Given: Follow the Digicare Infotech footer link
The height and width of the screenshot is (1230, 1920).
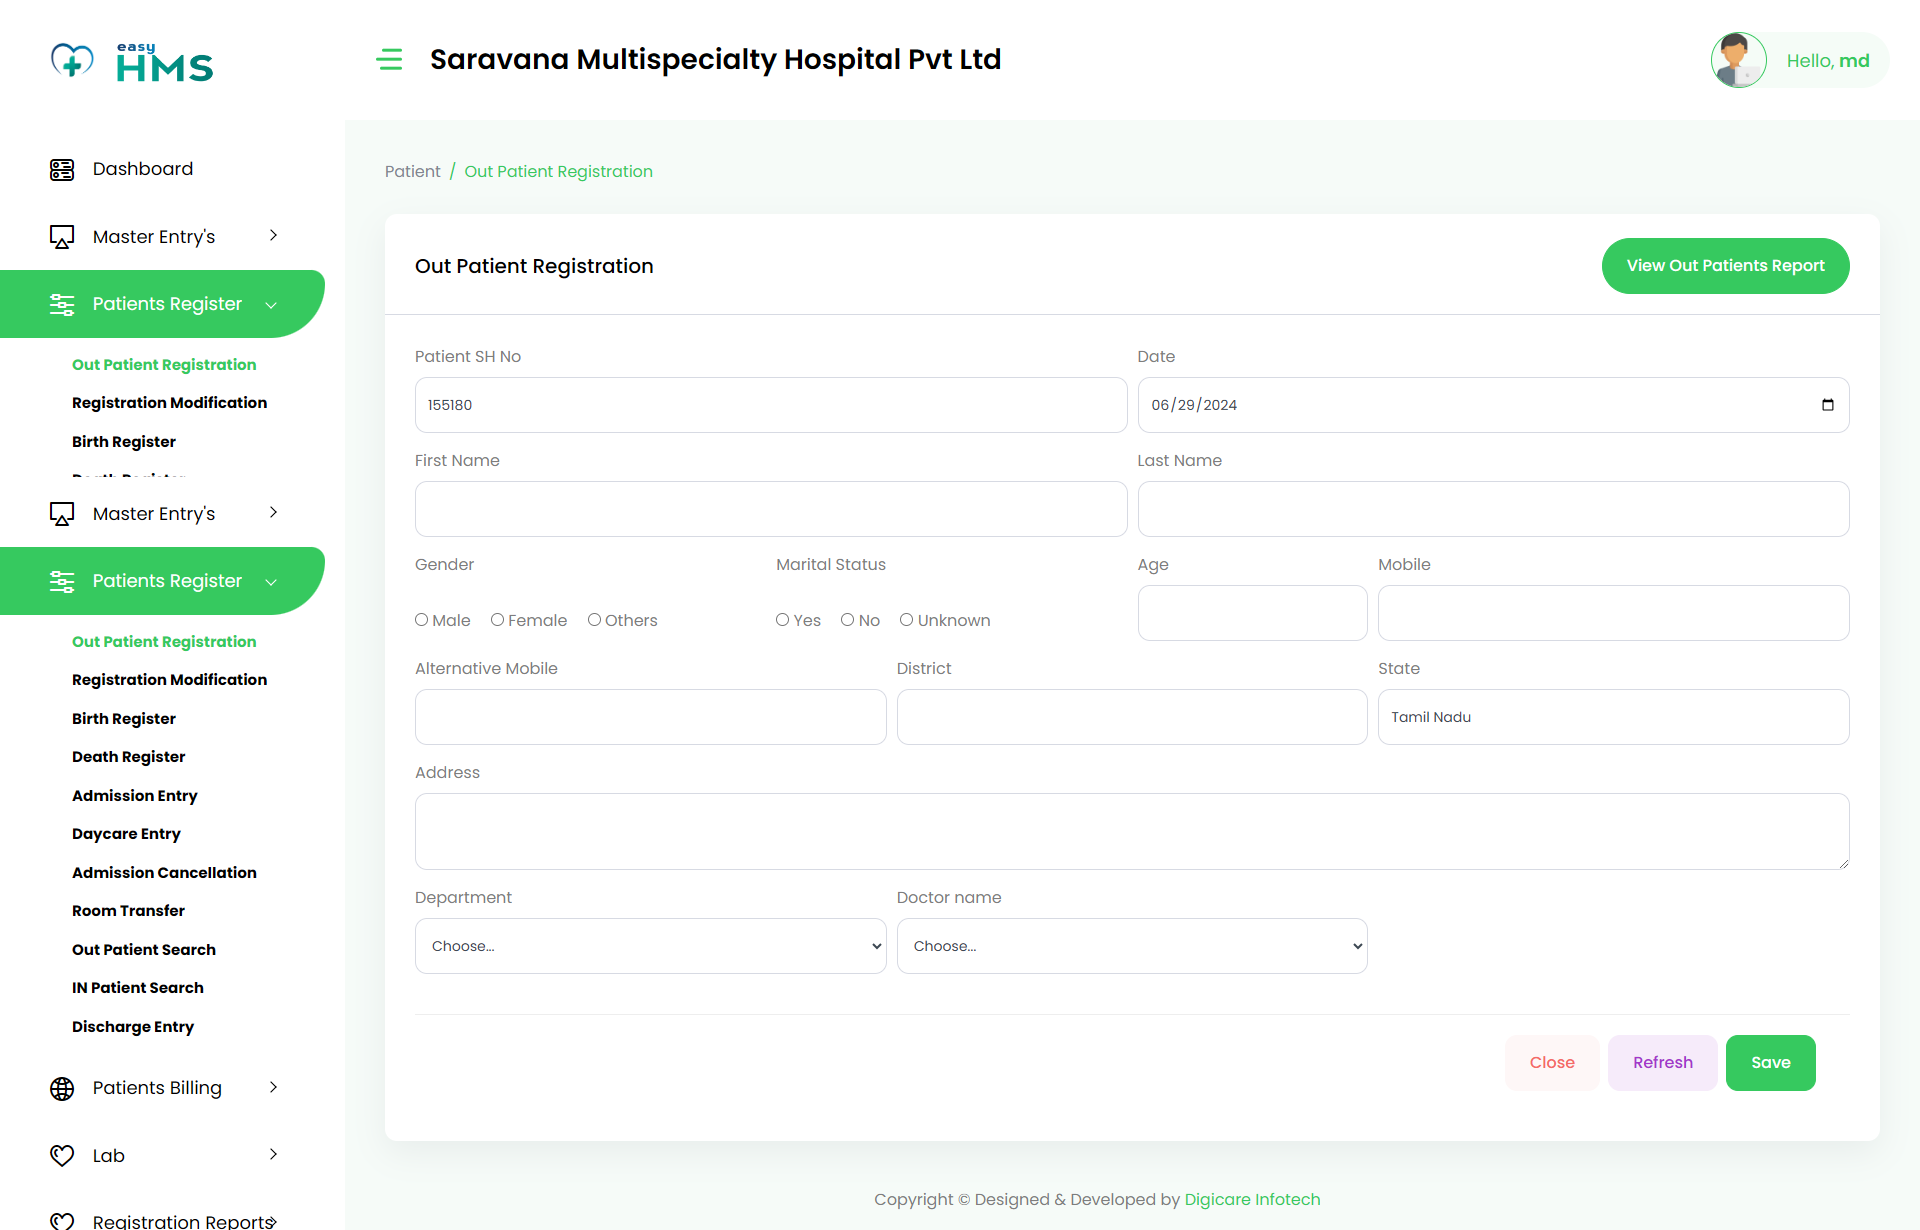Looking at the screenshot, I should click(1252, 1200).
